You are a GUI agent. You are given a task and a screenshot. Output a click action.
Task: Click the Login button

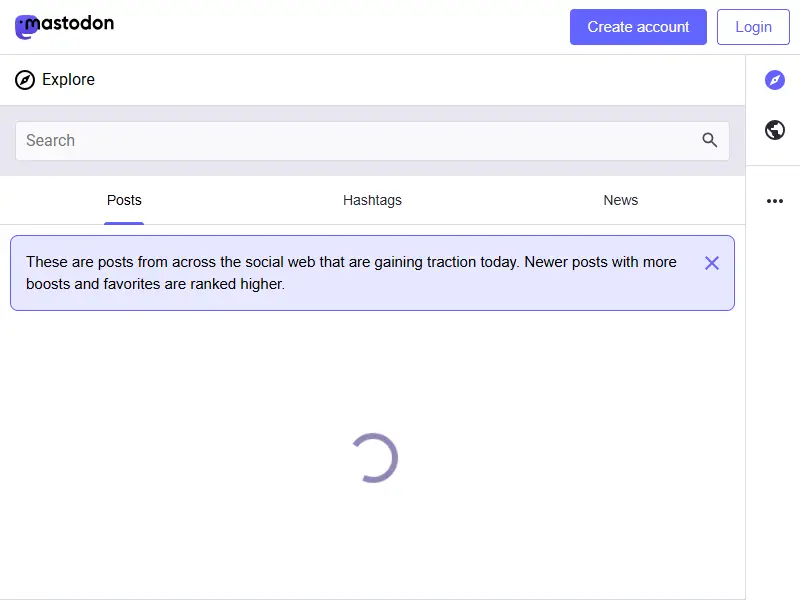point(753,27)
